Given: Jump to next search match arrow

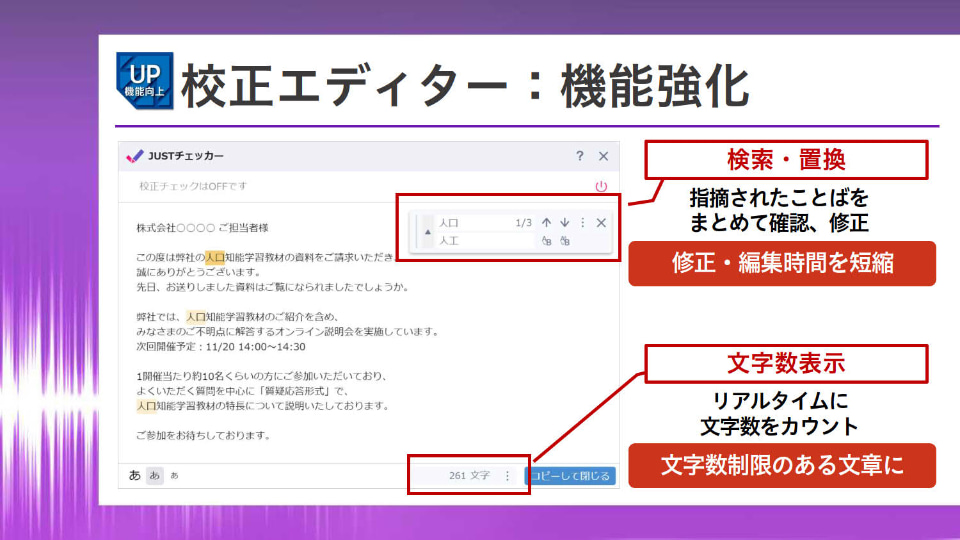Looking at the screenshot, I should [x=564, y=223].
